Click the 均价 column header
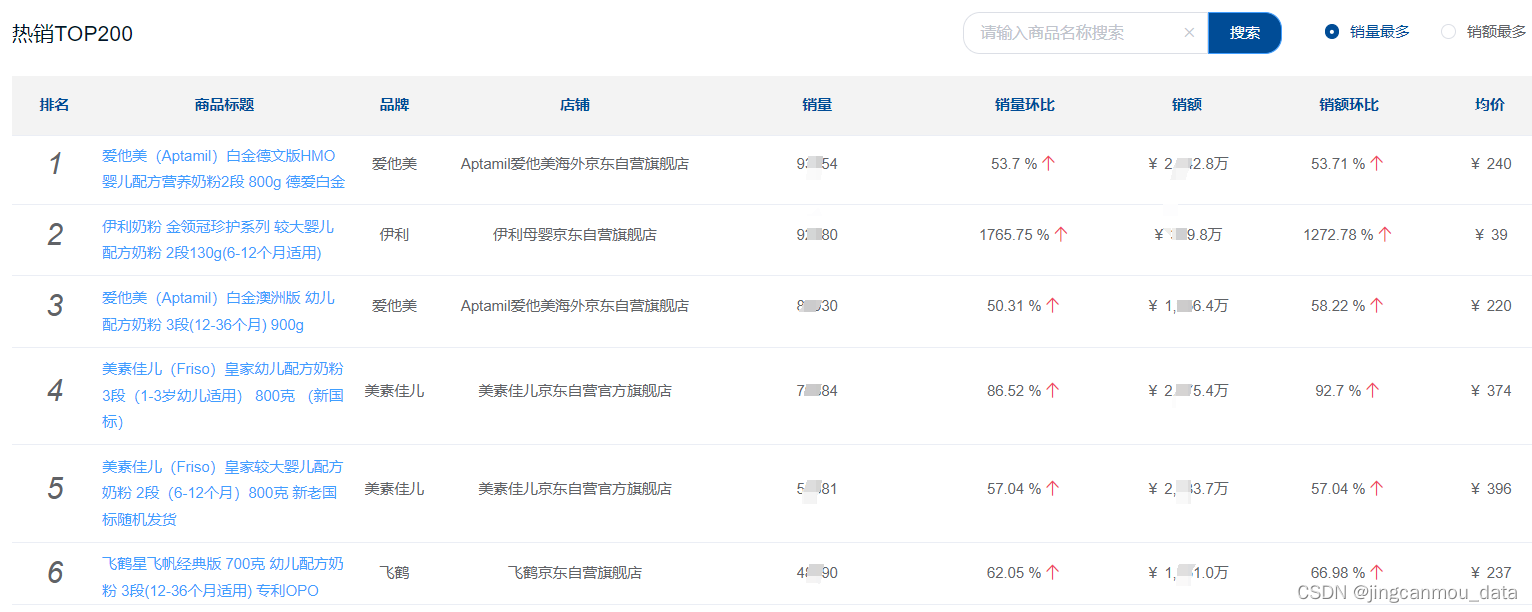The image size is (1532, 612). (1490, 105)
